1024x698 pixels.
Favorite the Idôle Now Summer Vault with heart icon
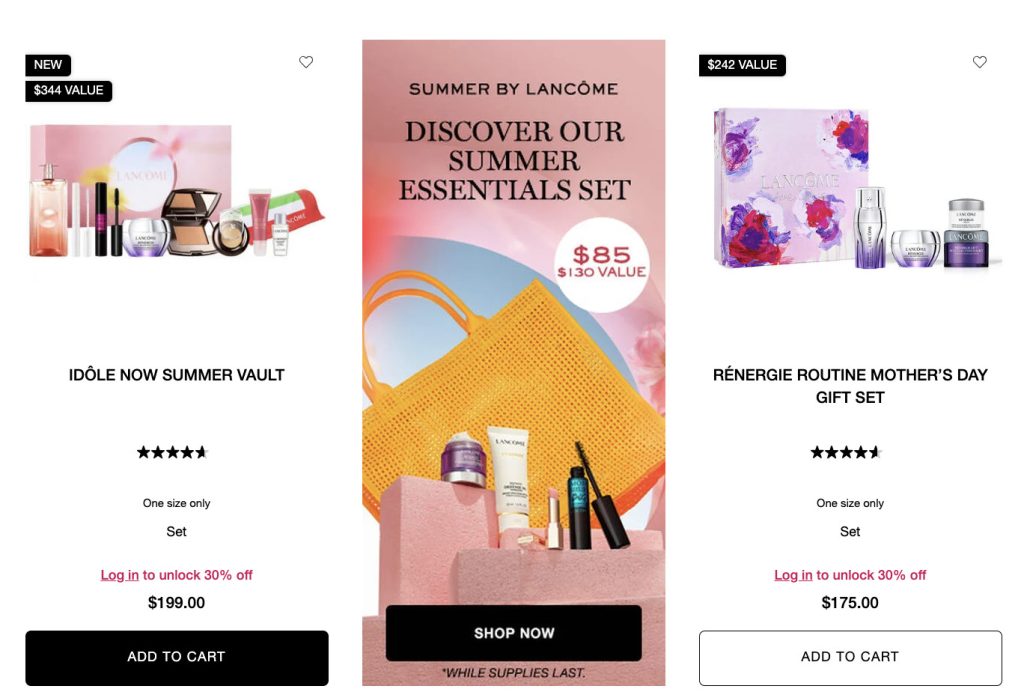[x=306, y=62]
